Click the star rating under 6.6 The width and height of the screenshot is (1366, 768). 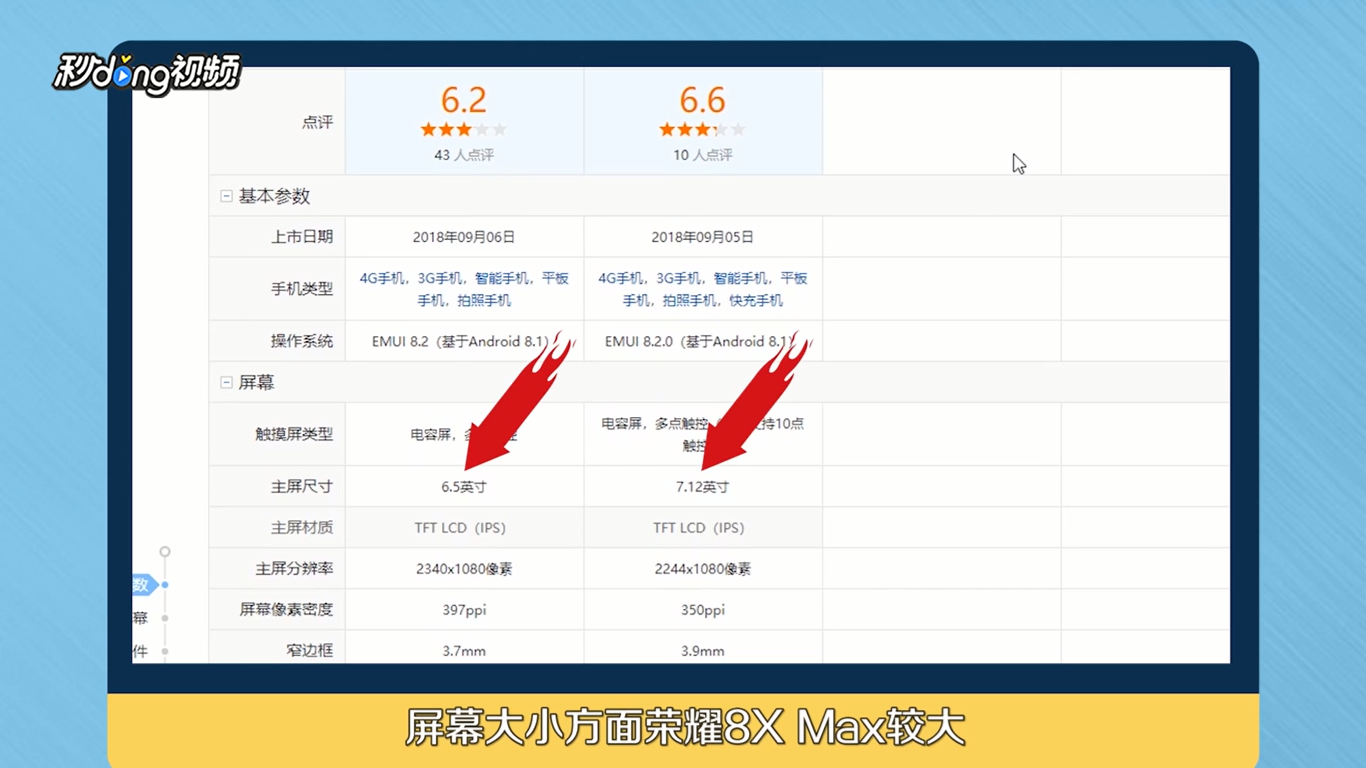(702, 130)
